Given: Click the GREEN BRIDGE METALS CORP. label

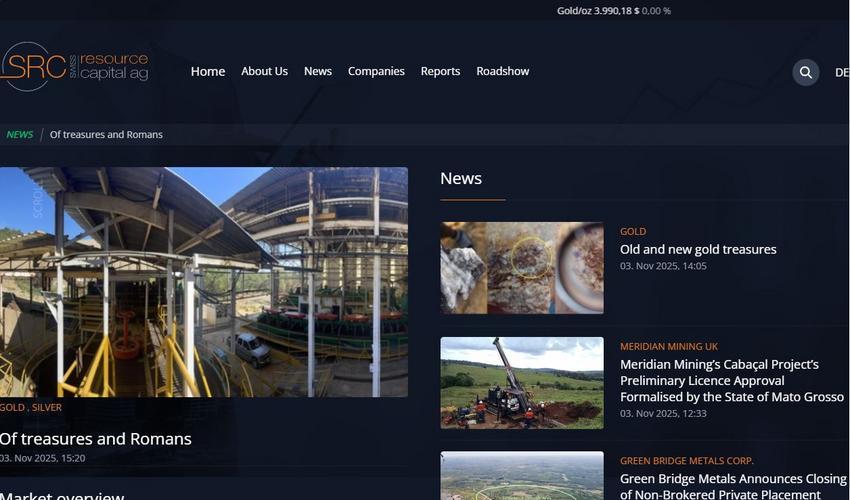Looking at the screenshot, I should [687, 461].
